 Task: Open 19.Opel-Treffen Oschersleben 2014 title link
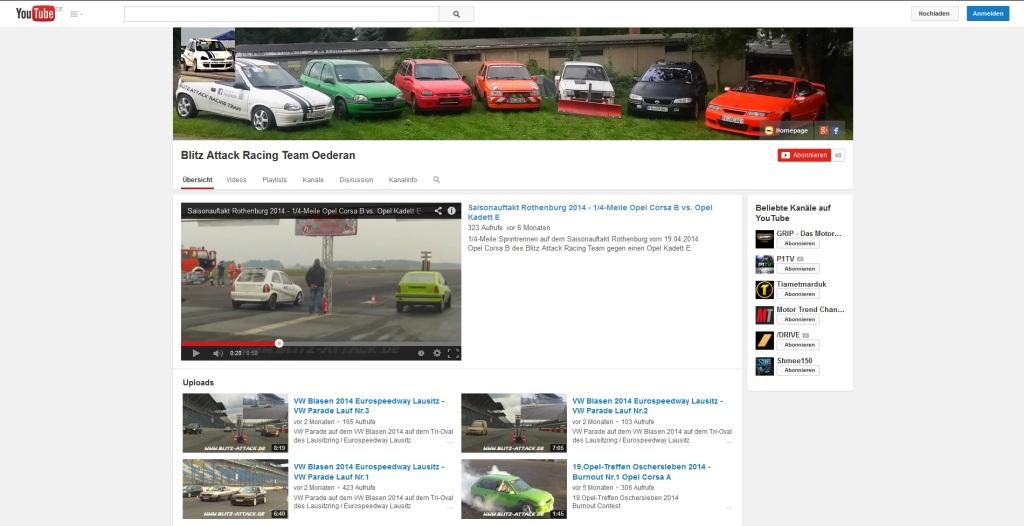point(641,472)
